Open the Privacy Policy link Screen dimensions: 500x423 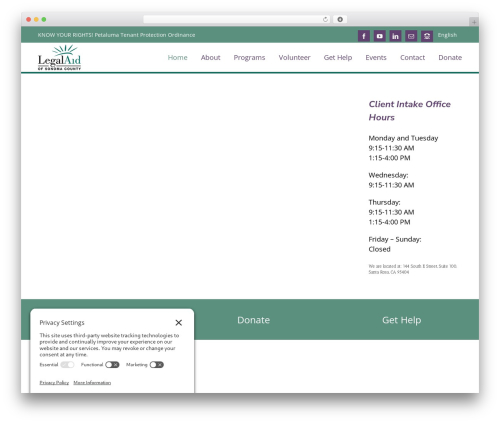pyautogui.click(x=54, y=382)
